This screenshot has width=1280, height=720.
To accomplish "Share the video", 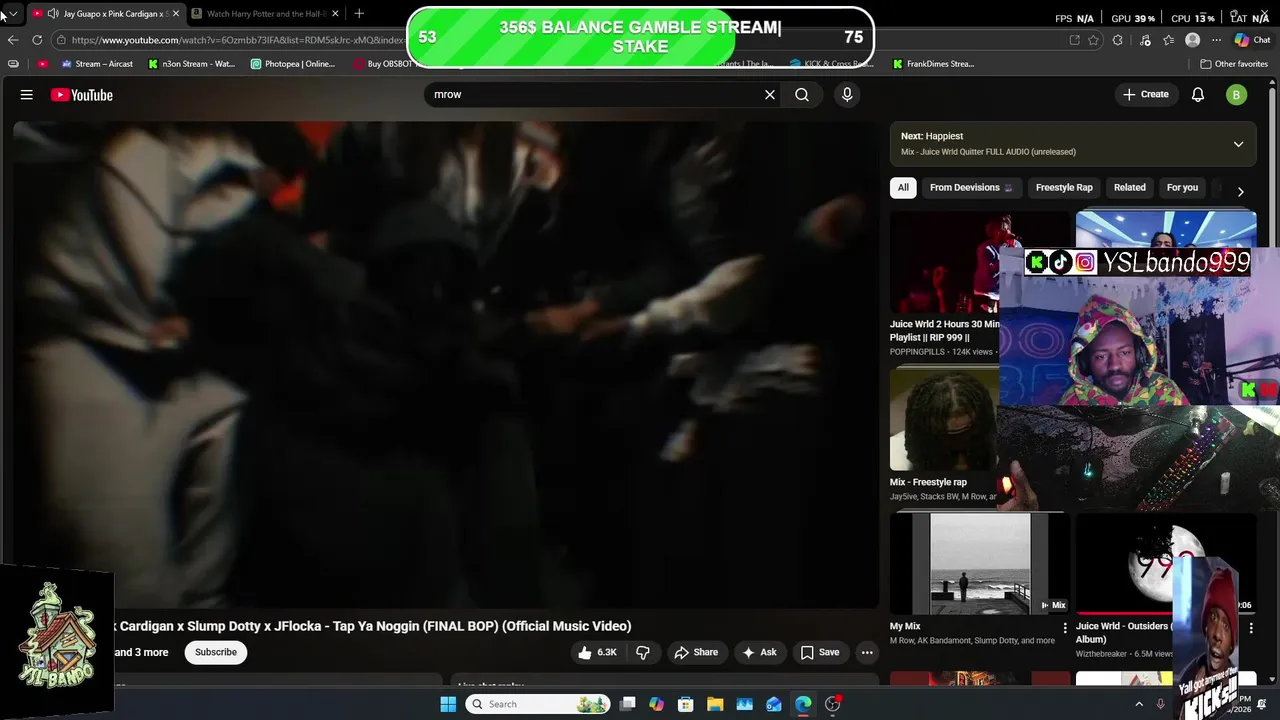I will tap(696, 652).
